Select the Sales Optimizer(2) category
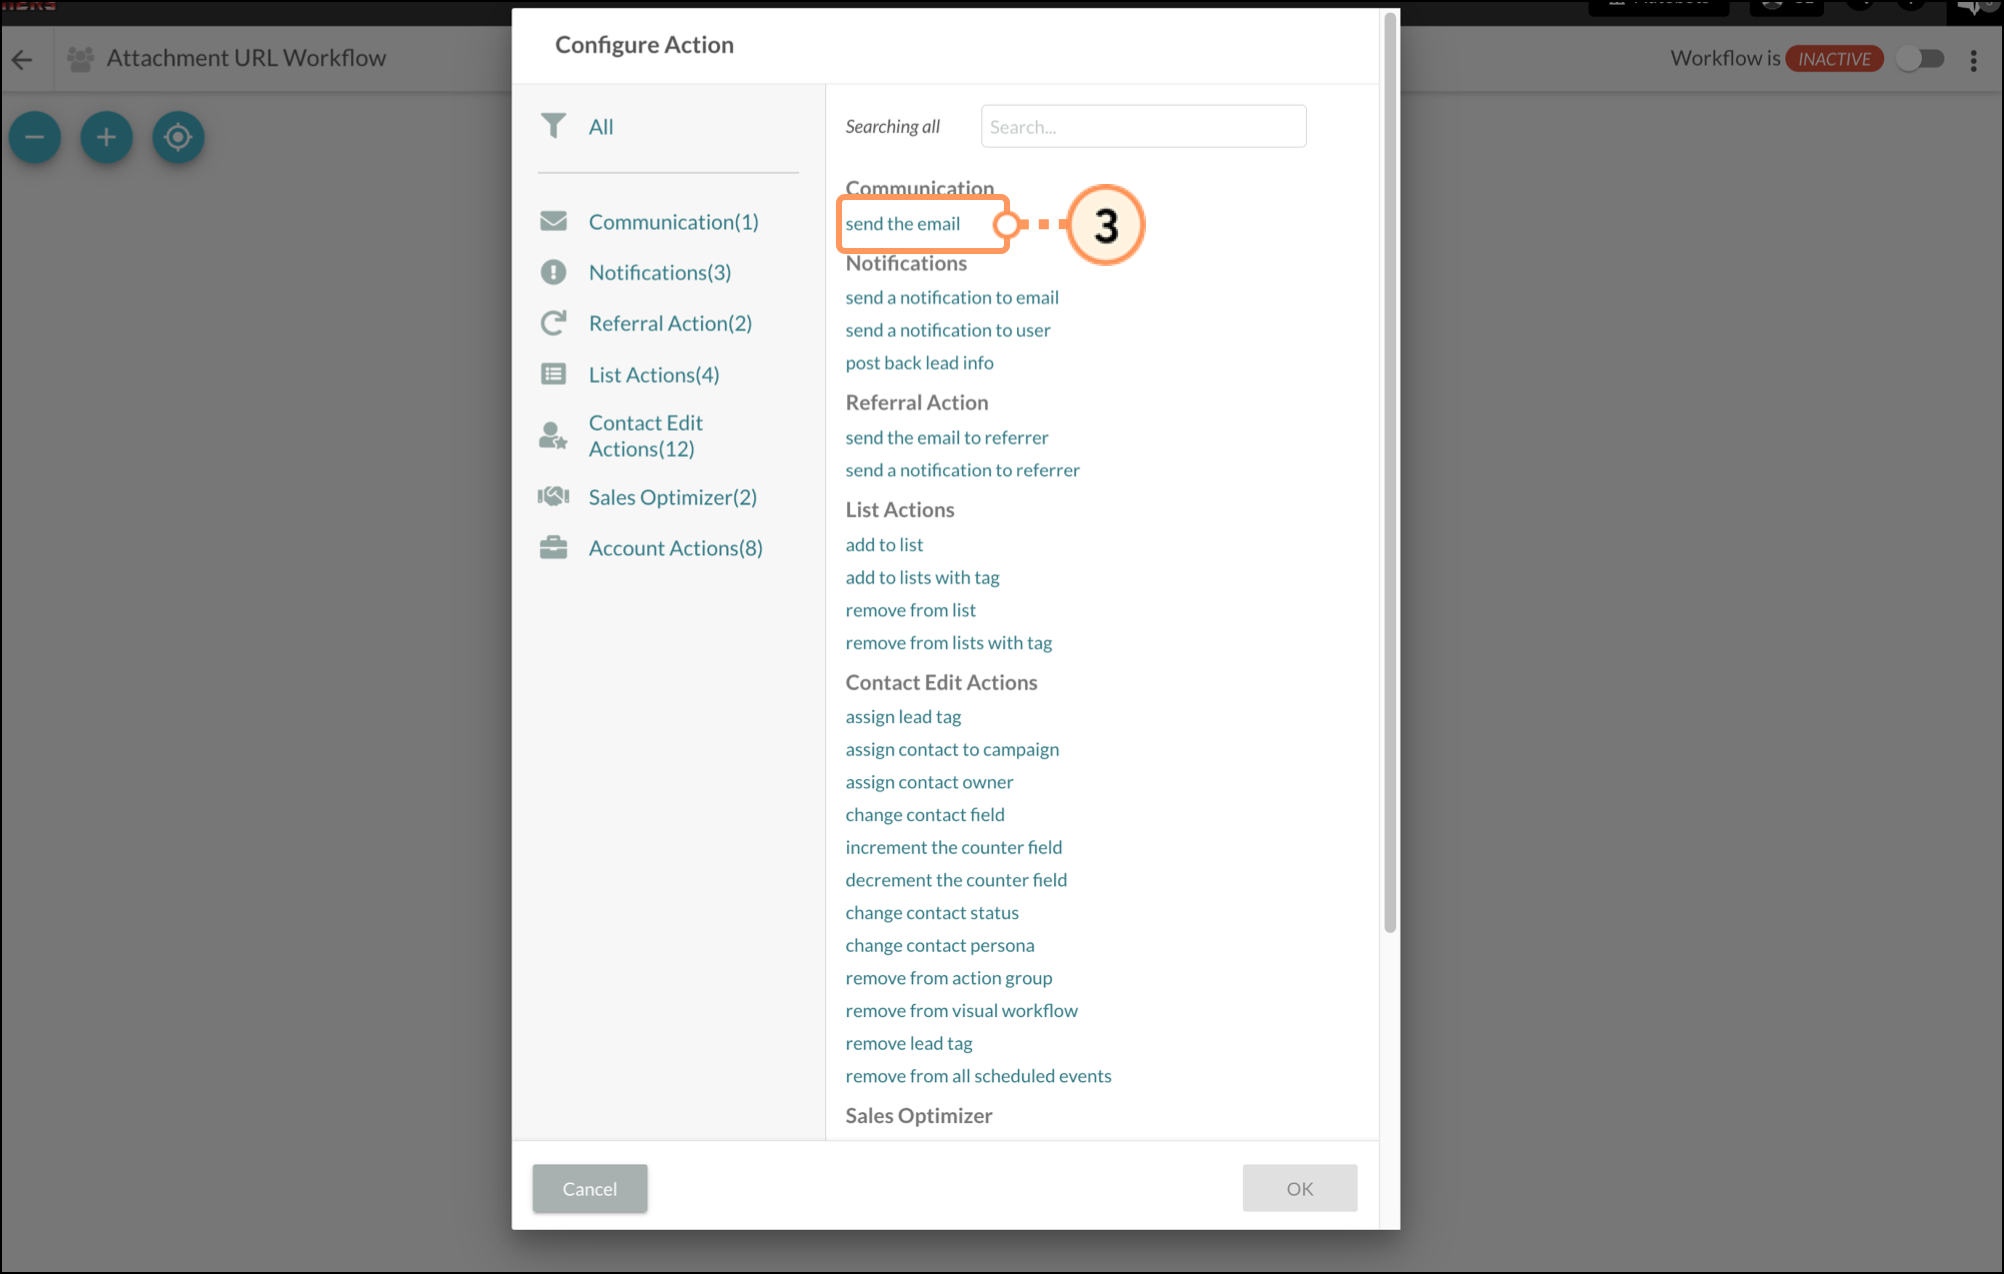This screenshot has width=2004, height=1274. [673, 497]
